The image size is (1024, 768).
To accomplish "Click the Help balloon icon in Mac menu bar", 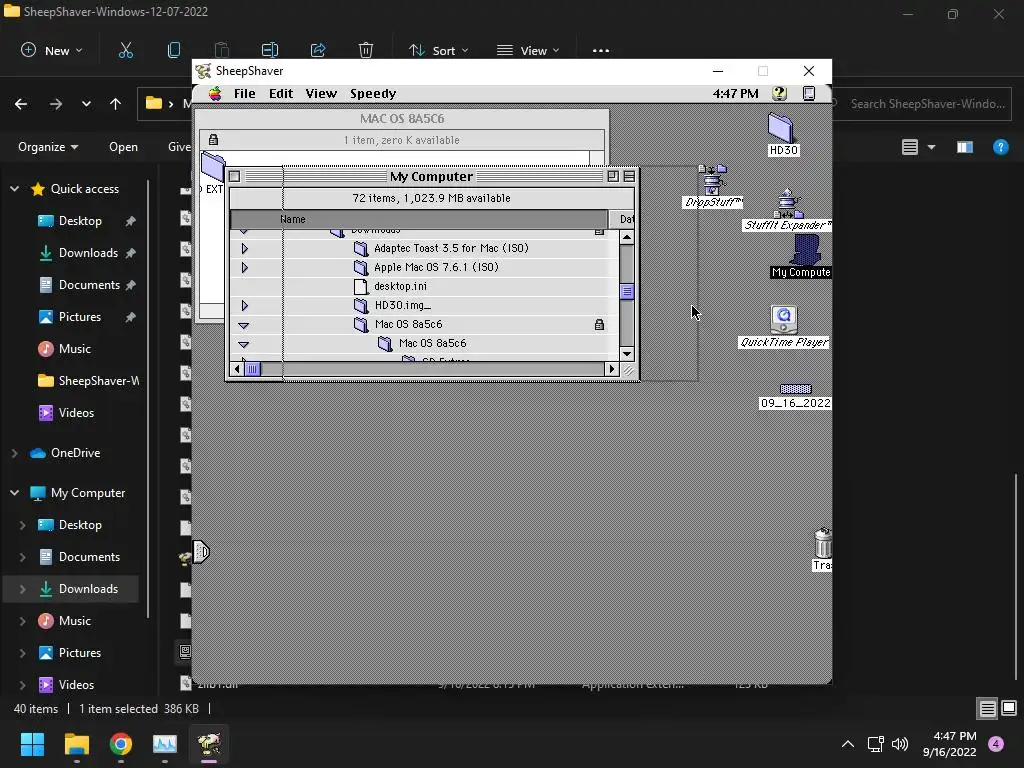I will 779,93.
